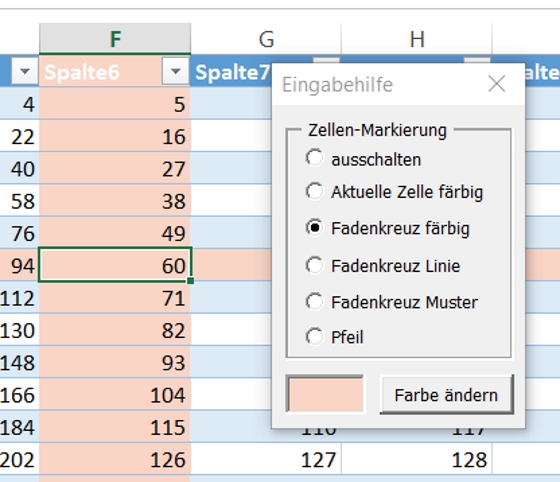Click cell with value 71 in column F
This screenshot has width=560, height=482.
coord(115,297)
